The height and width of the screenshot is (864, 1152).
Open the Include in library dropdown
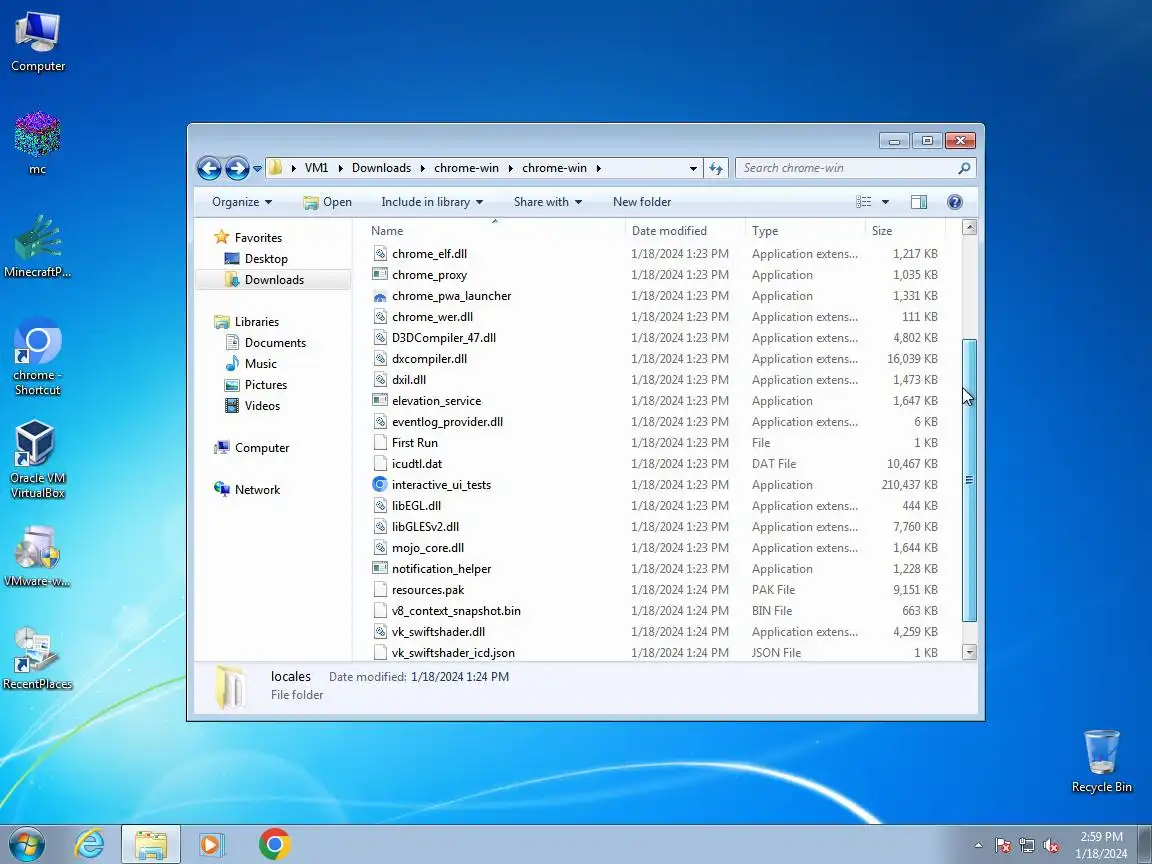pyautogui.click(x=432, y=202)
